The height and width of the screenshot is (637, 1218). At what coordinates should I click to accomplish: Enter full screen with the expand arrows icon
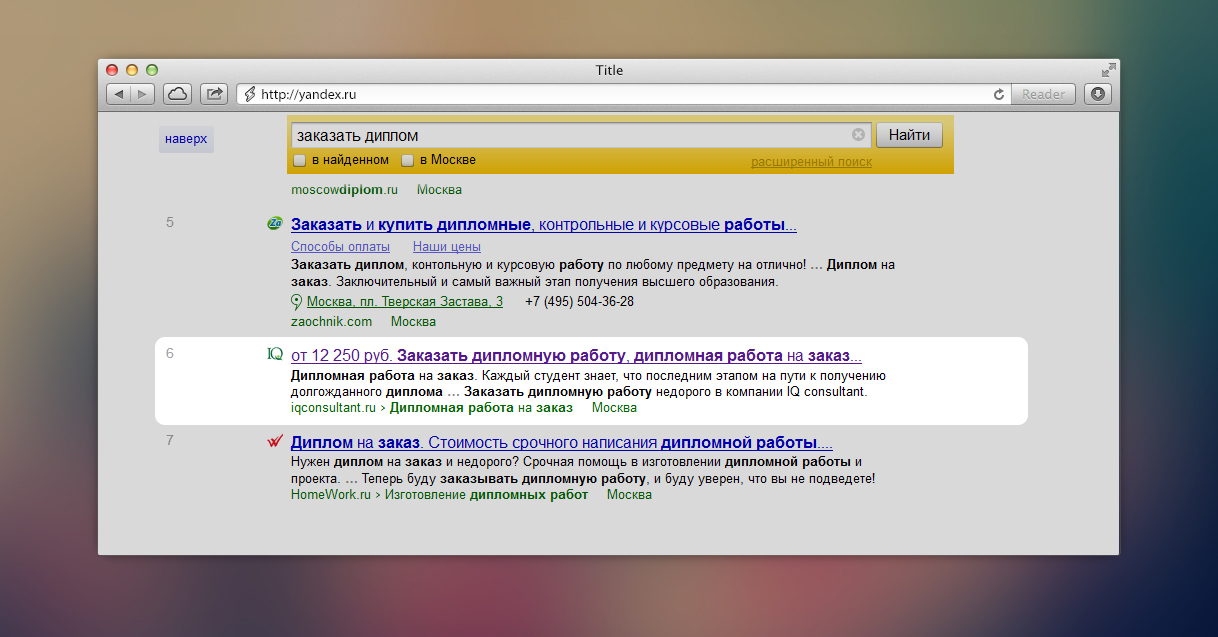1108,70
